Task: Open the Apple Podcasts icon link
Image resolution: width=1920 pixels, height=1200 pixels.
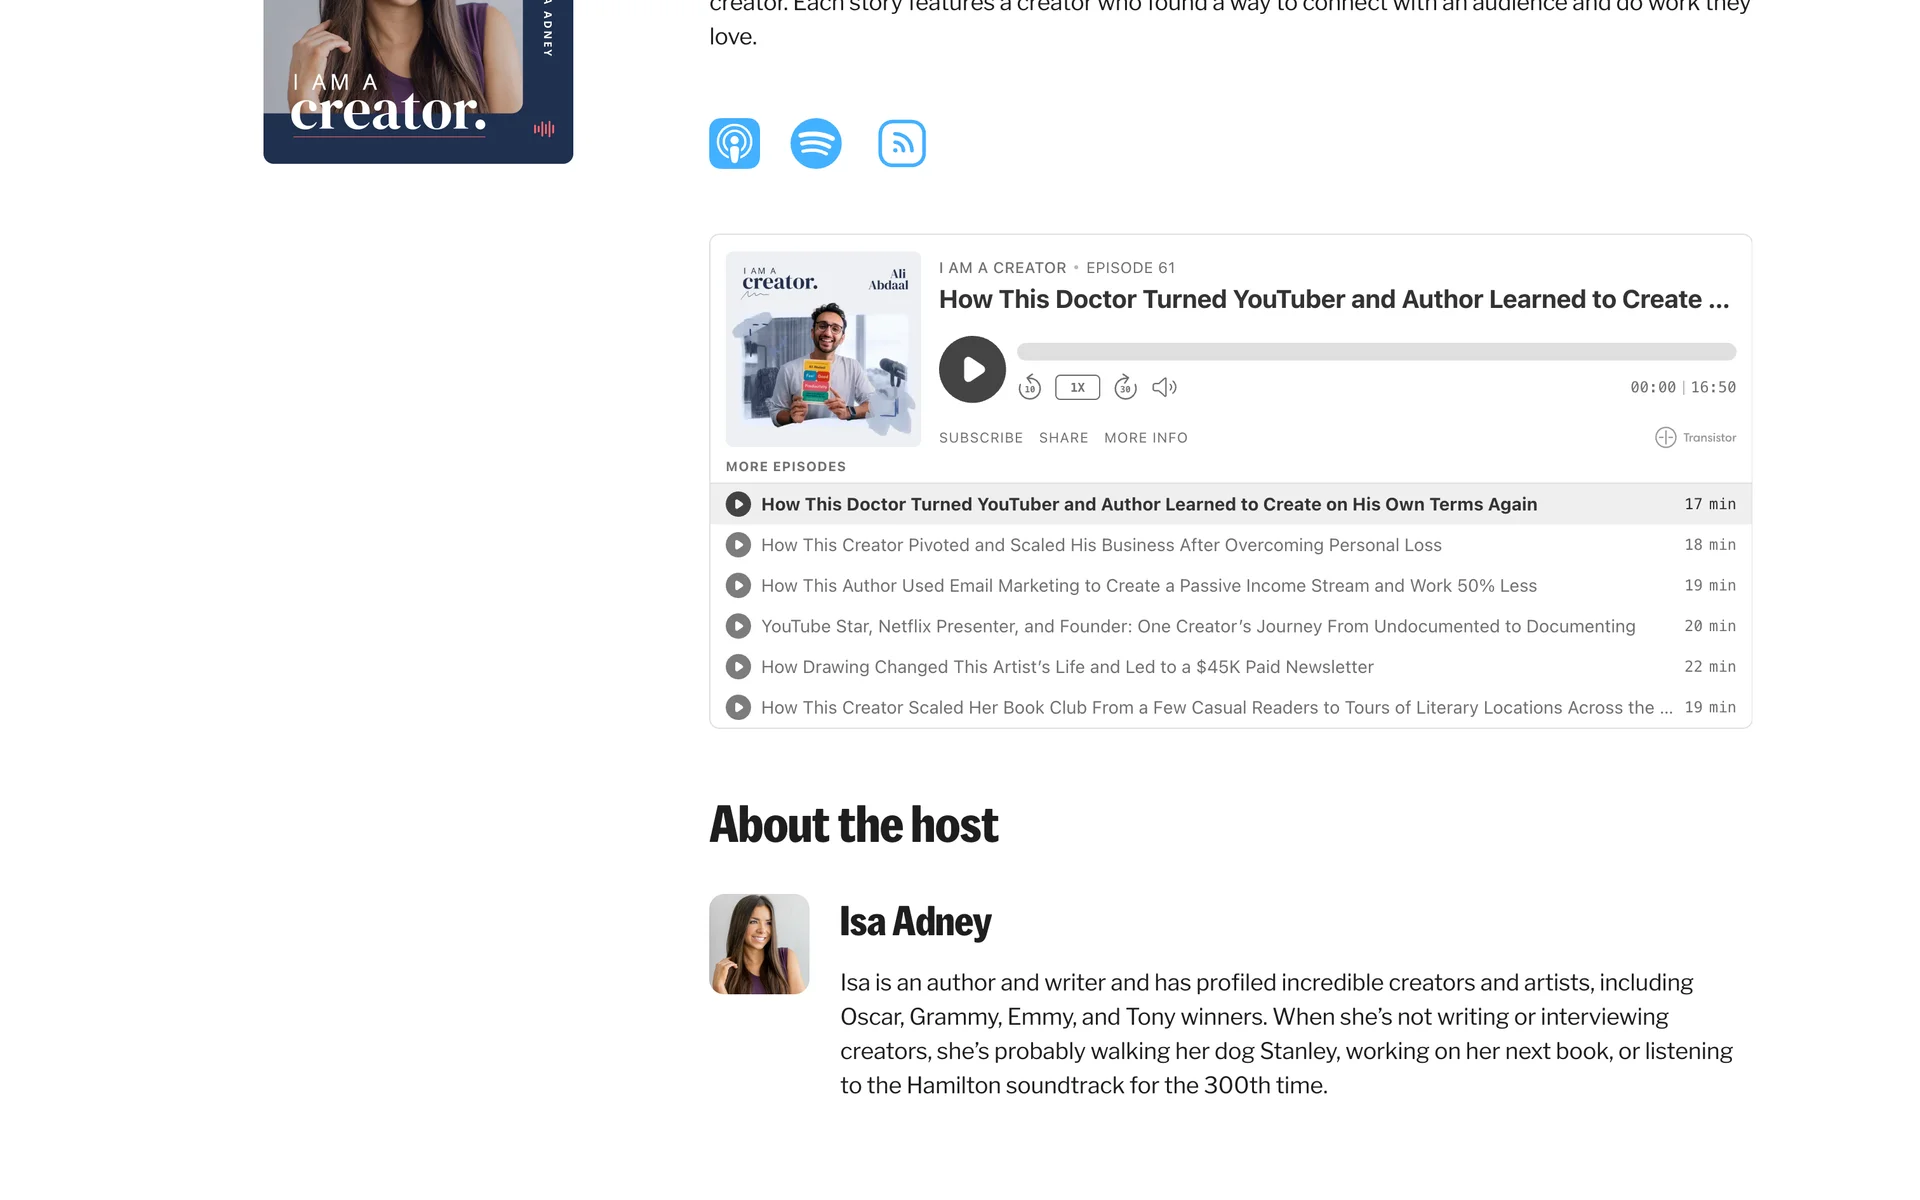Action: coord(734,143)
